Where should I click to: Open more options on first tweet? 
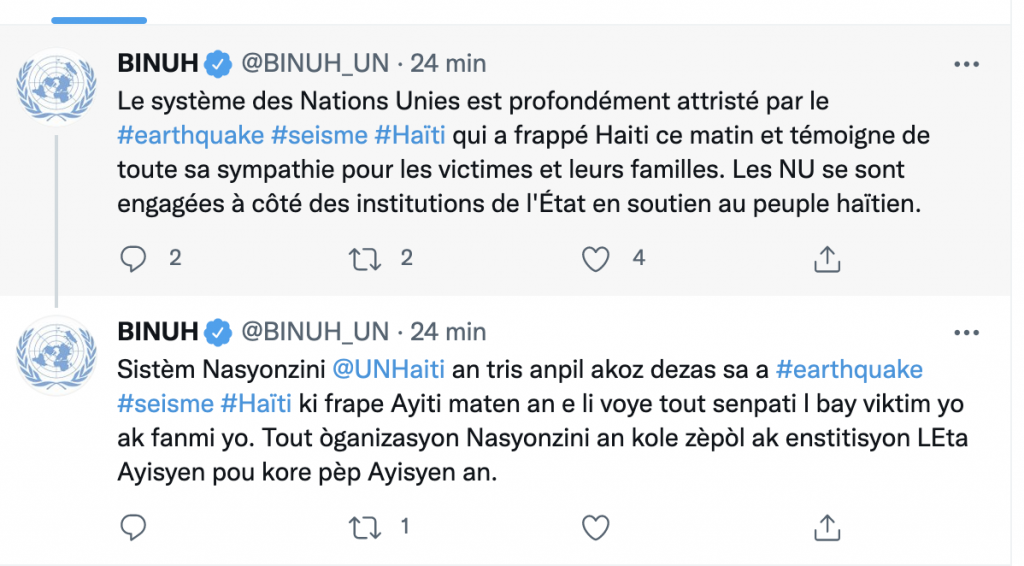pyautogui.click(x=965, y=64)
